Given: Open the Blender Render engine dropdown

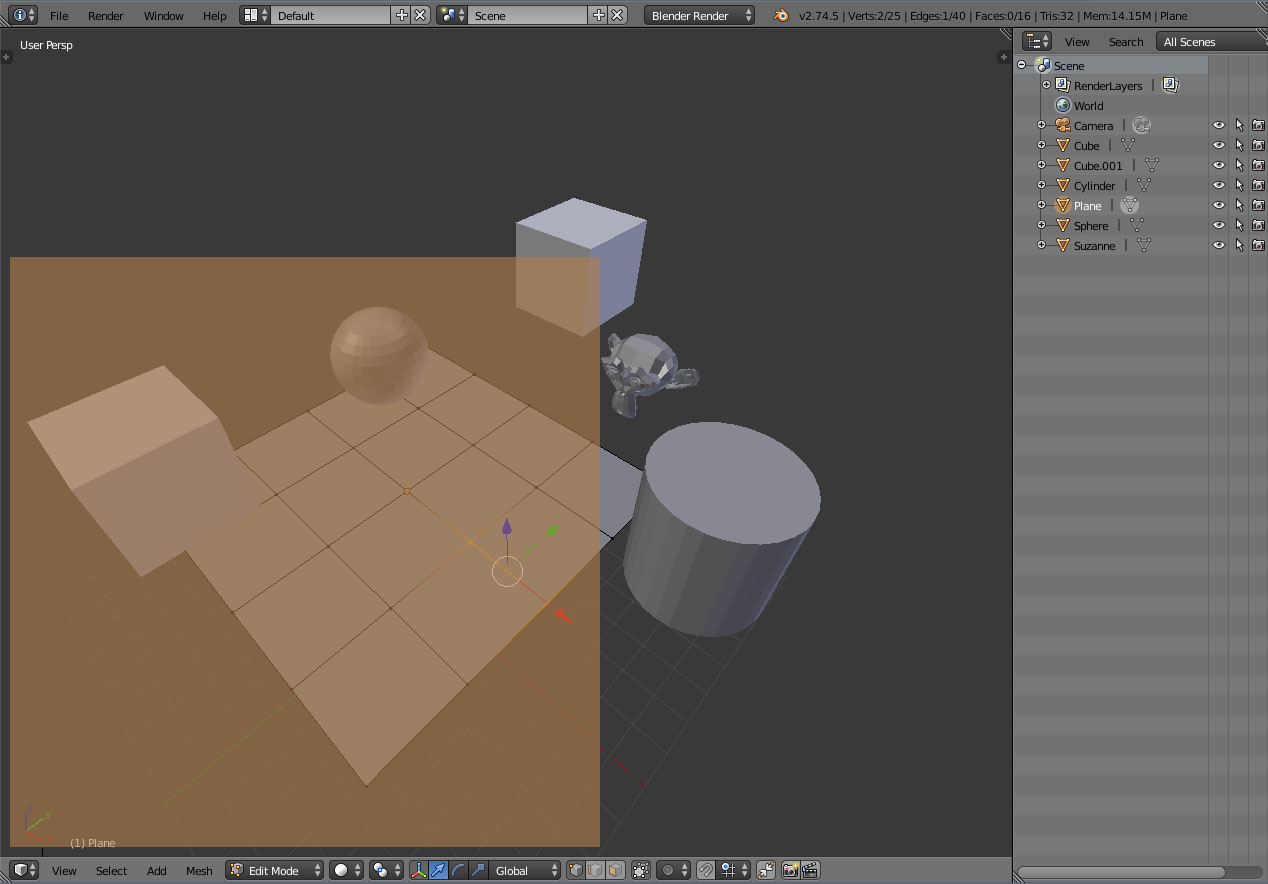Looking at the screenshot, I should click(697, 15).
